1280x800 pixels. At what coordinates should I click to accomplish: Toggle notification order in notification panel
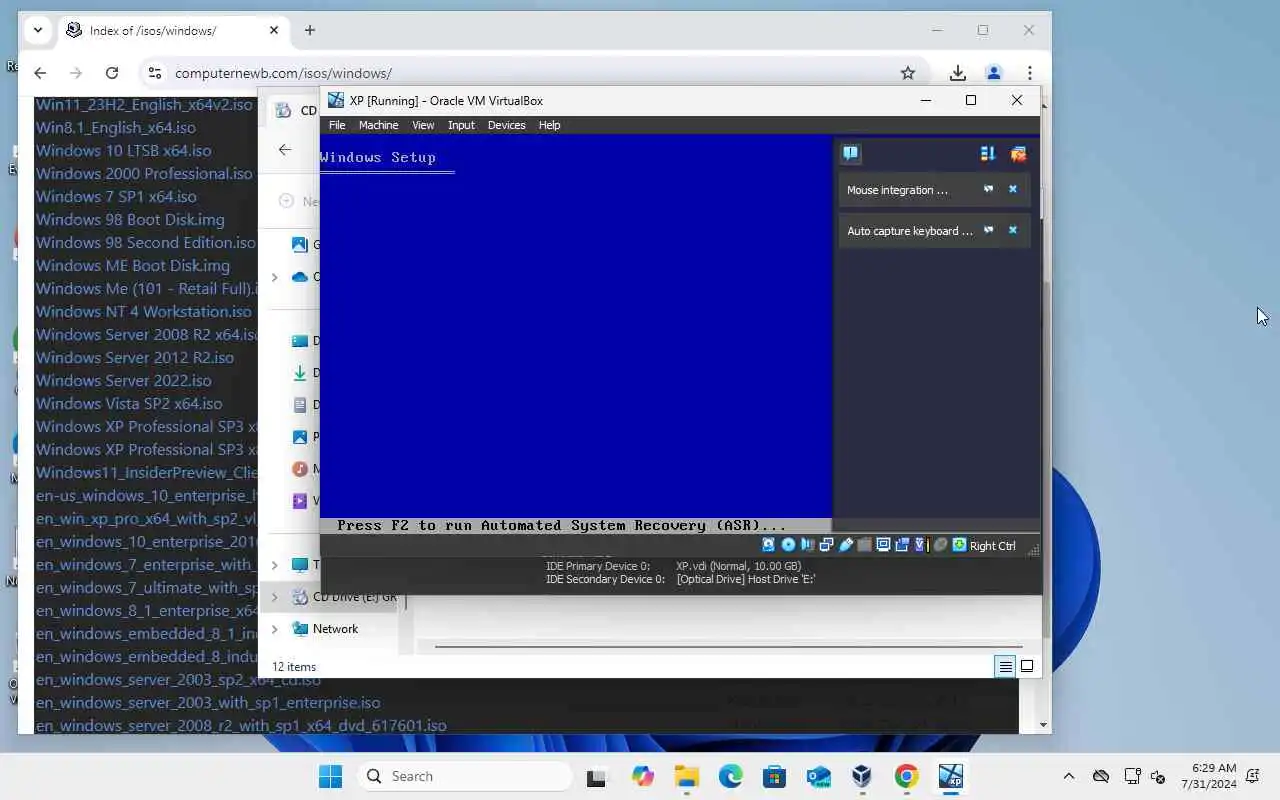pyautogui.click(x=988, y=153)
